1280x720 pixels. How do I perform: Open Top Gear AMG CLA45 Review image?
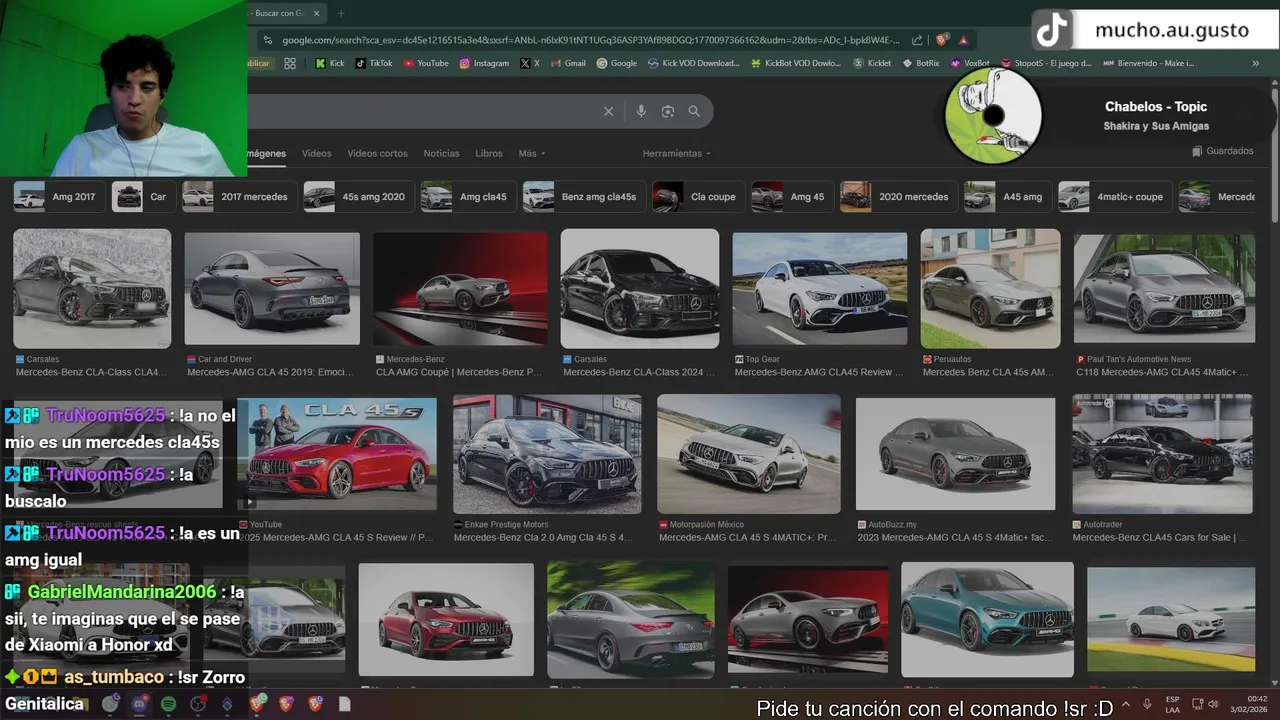[820, 289]
